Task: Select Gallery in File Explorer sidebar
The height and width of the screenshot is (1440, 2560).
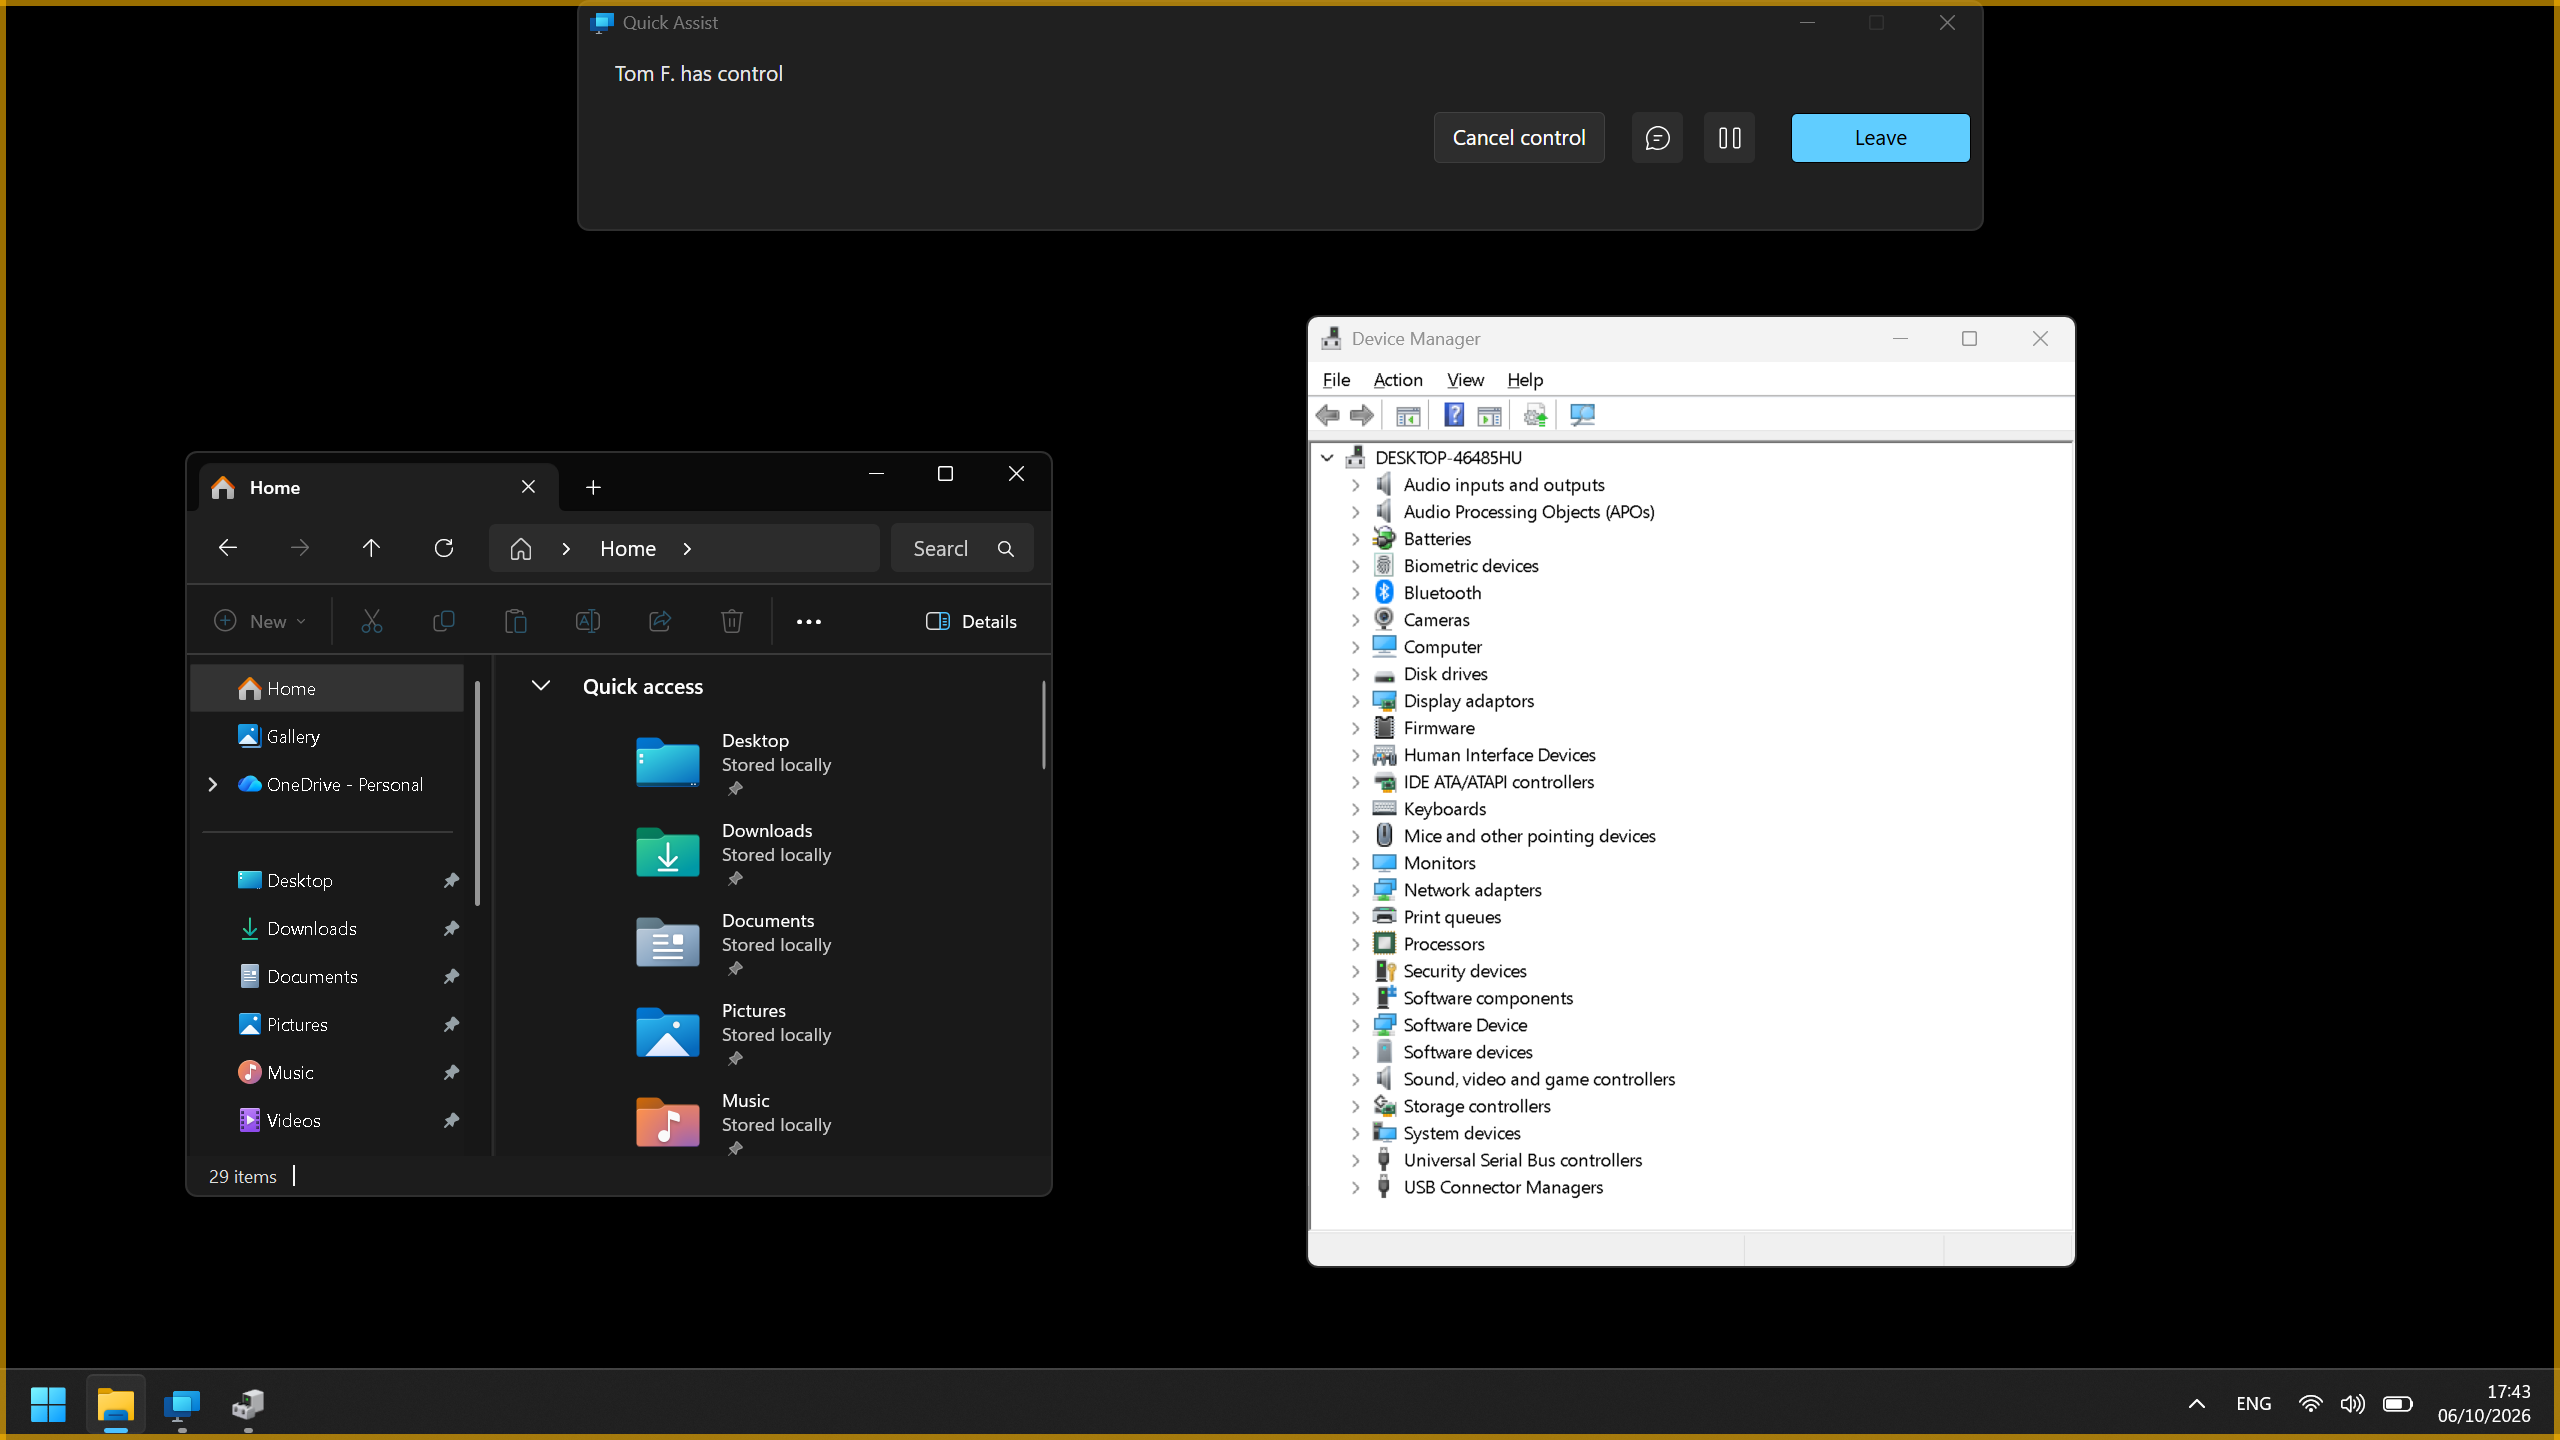Action: click(327, 737)
